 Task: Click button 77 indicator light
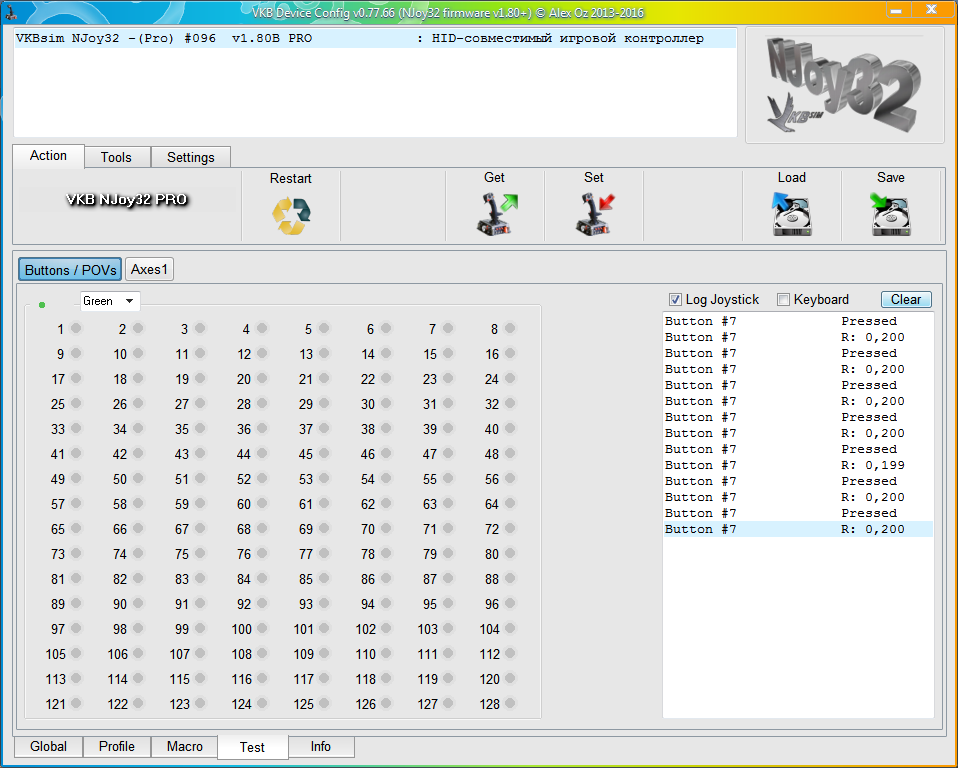[324, 554]
